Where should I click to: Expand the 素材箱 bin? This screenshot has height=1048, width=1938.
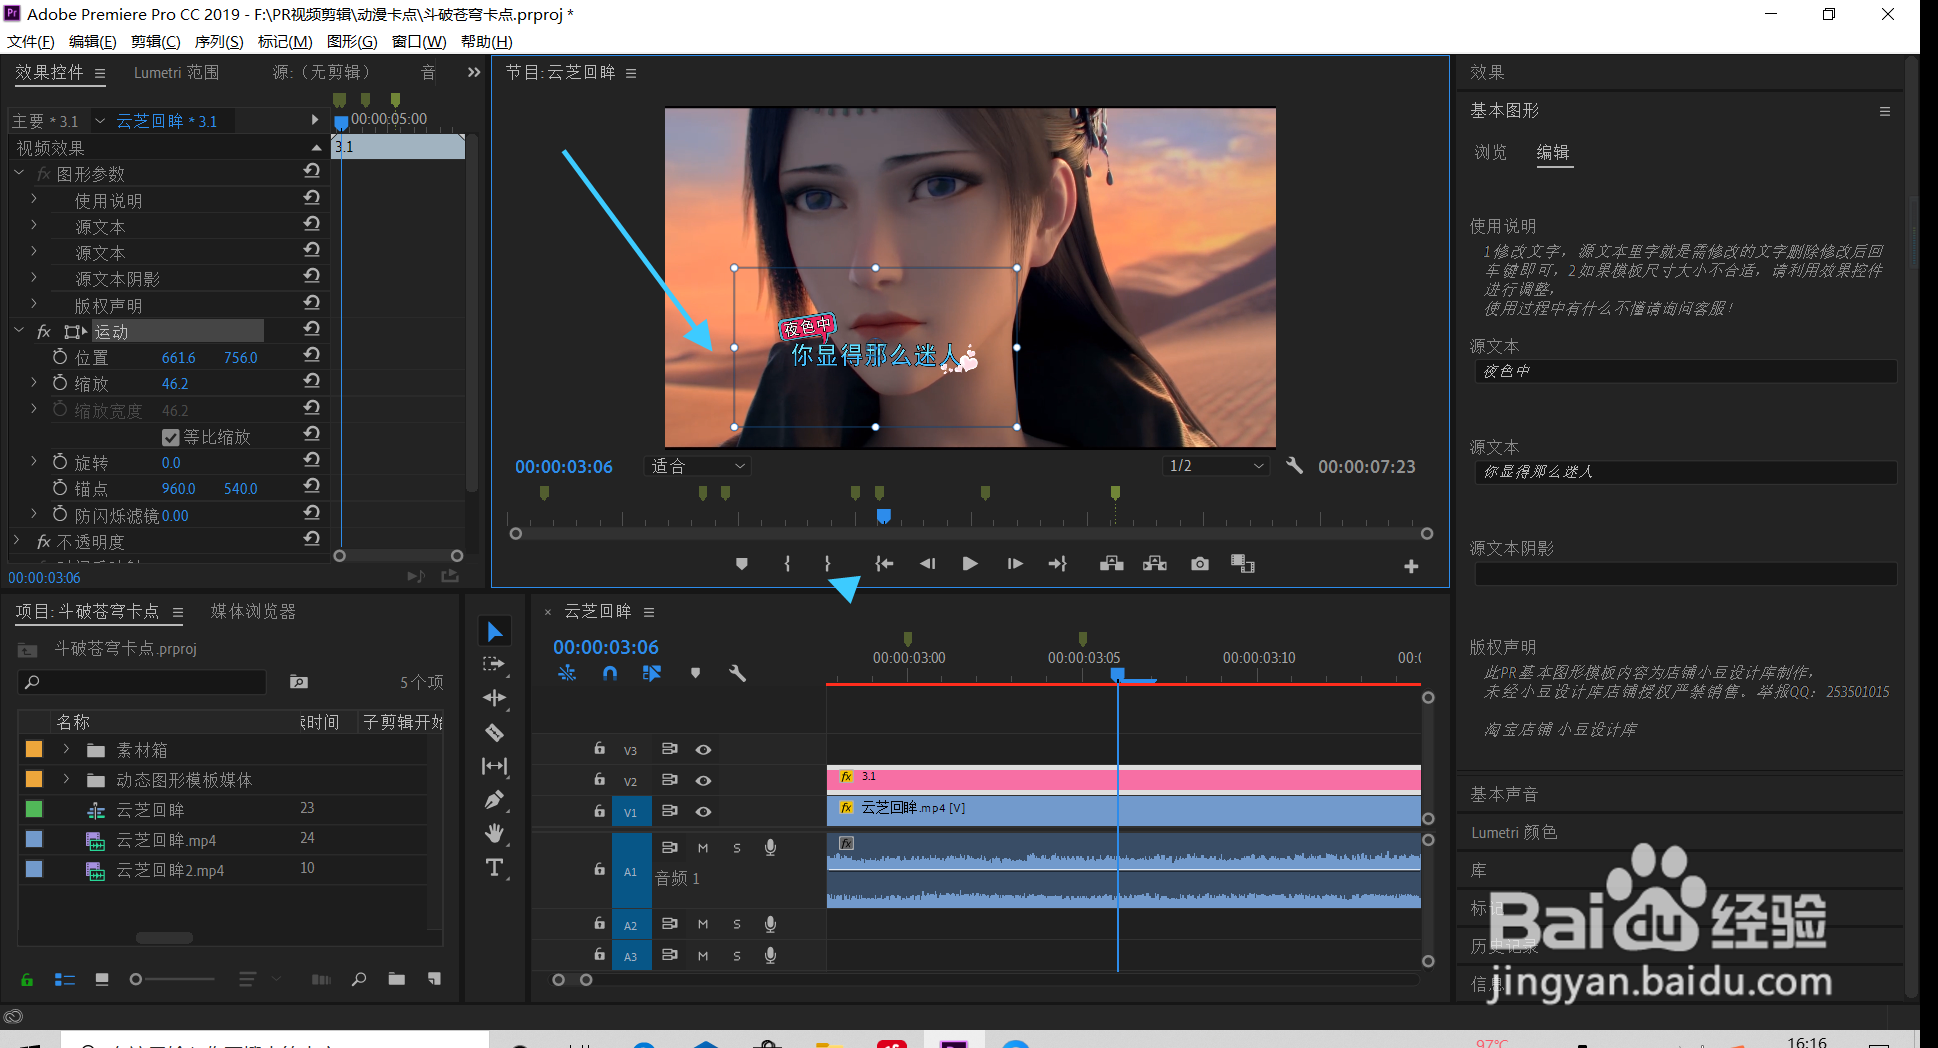click(66, 749)
